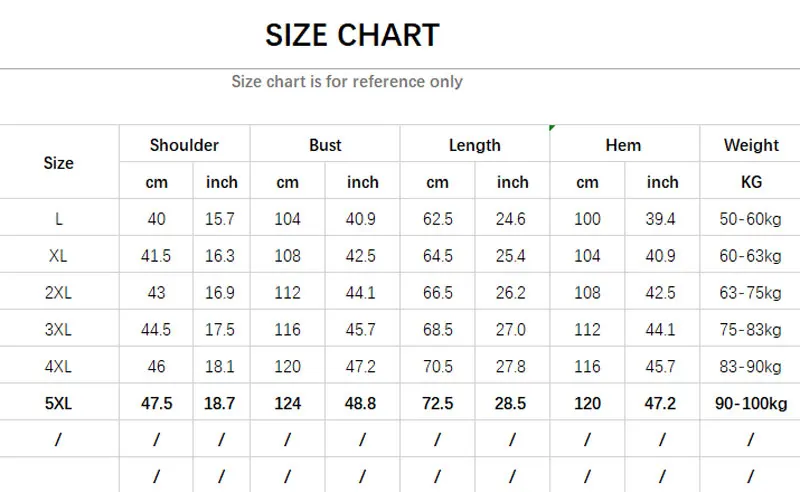Click the 75-83kg weight cell
The height and width of the screenshot is (492, 800).
pos(751,330)
